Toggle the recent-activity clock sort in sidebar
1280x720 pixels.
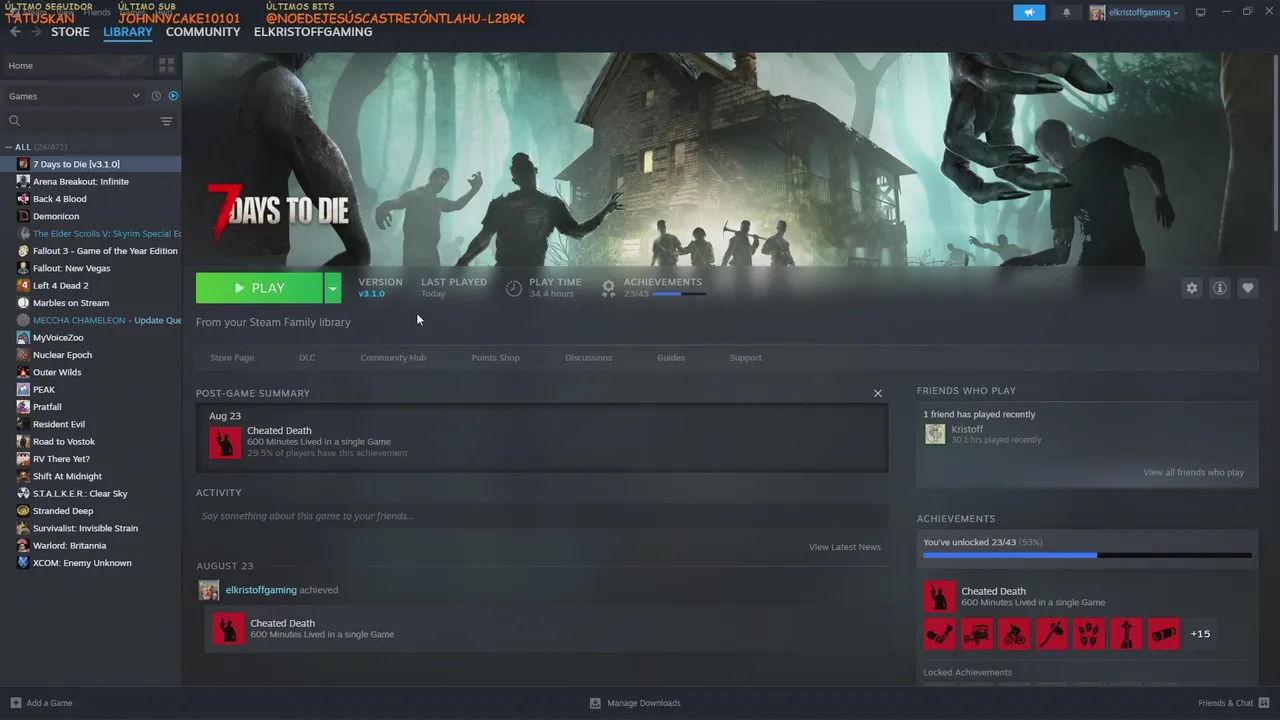[x=156, y=96]
